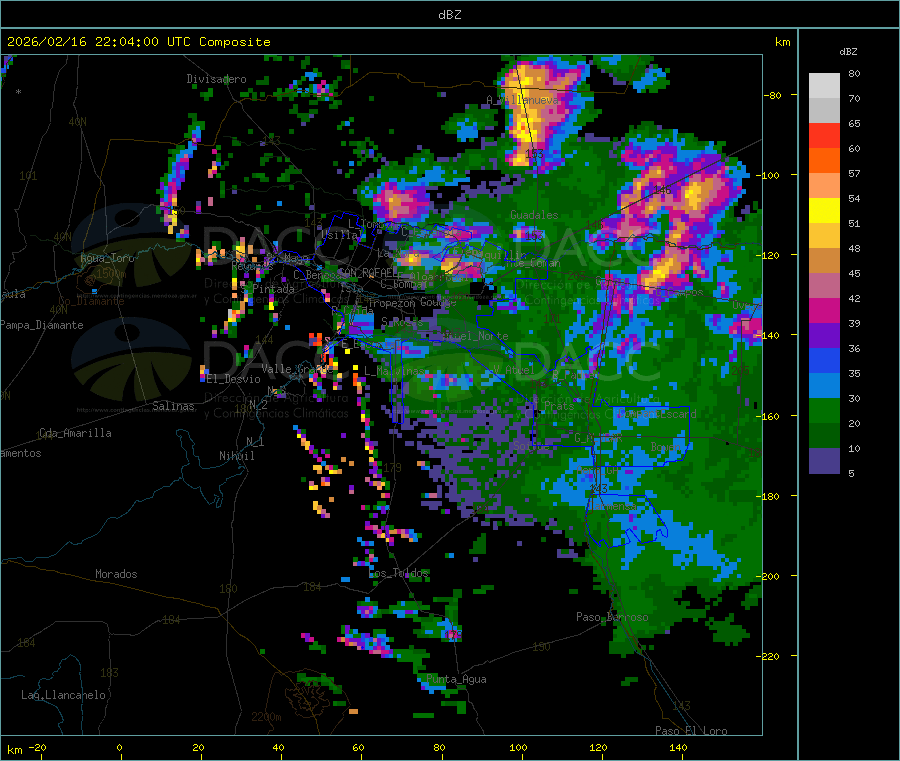Click the Tropezon Goudge place label

[412, 303]
